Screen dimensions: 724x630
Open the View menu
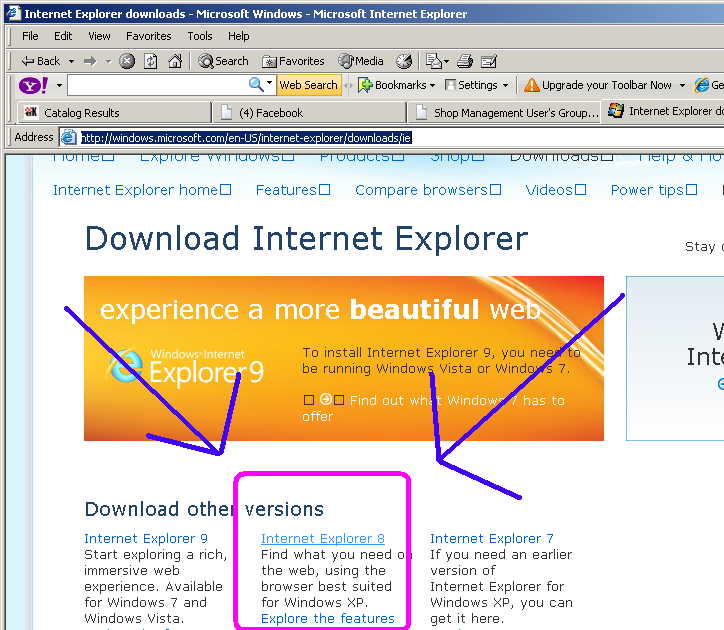click(99, 36)
